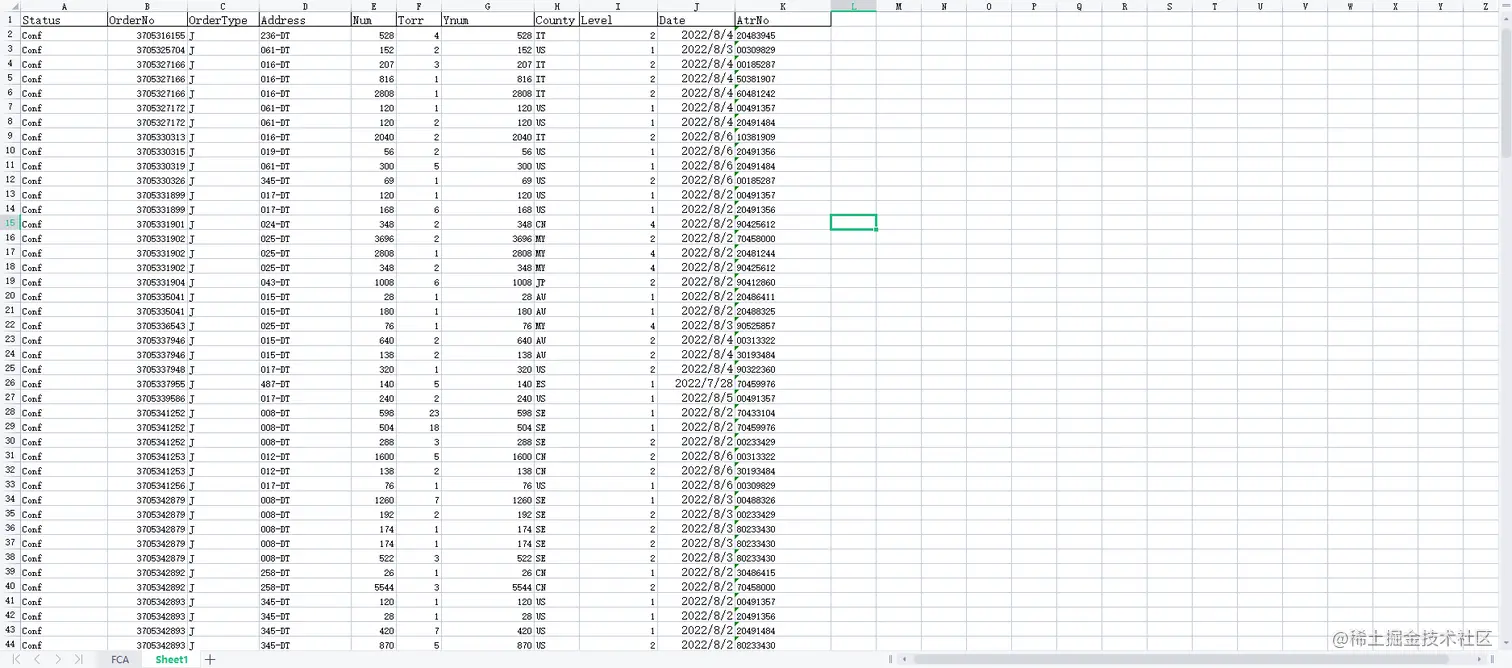Select the County header cell
The image size is (1512, 668).
(x=556, y=20)
